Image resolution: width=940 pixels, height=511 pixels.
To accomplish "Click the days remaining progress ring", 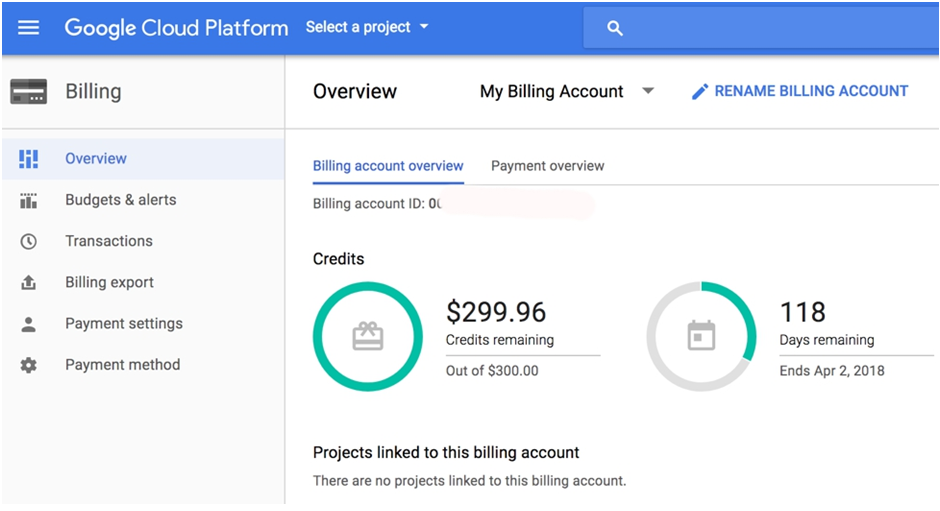I will point(701,336).
